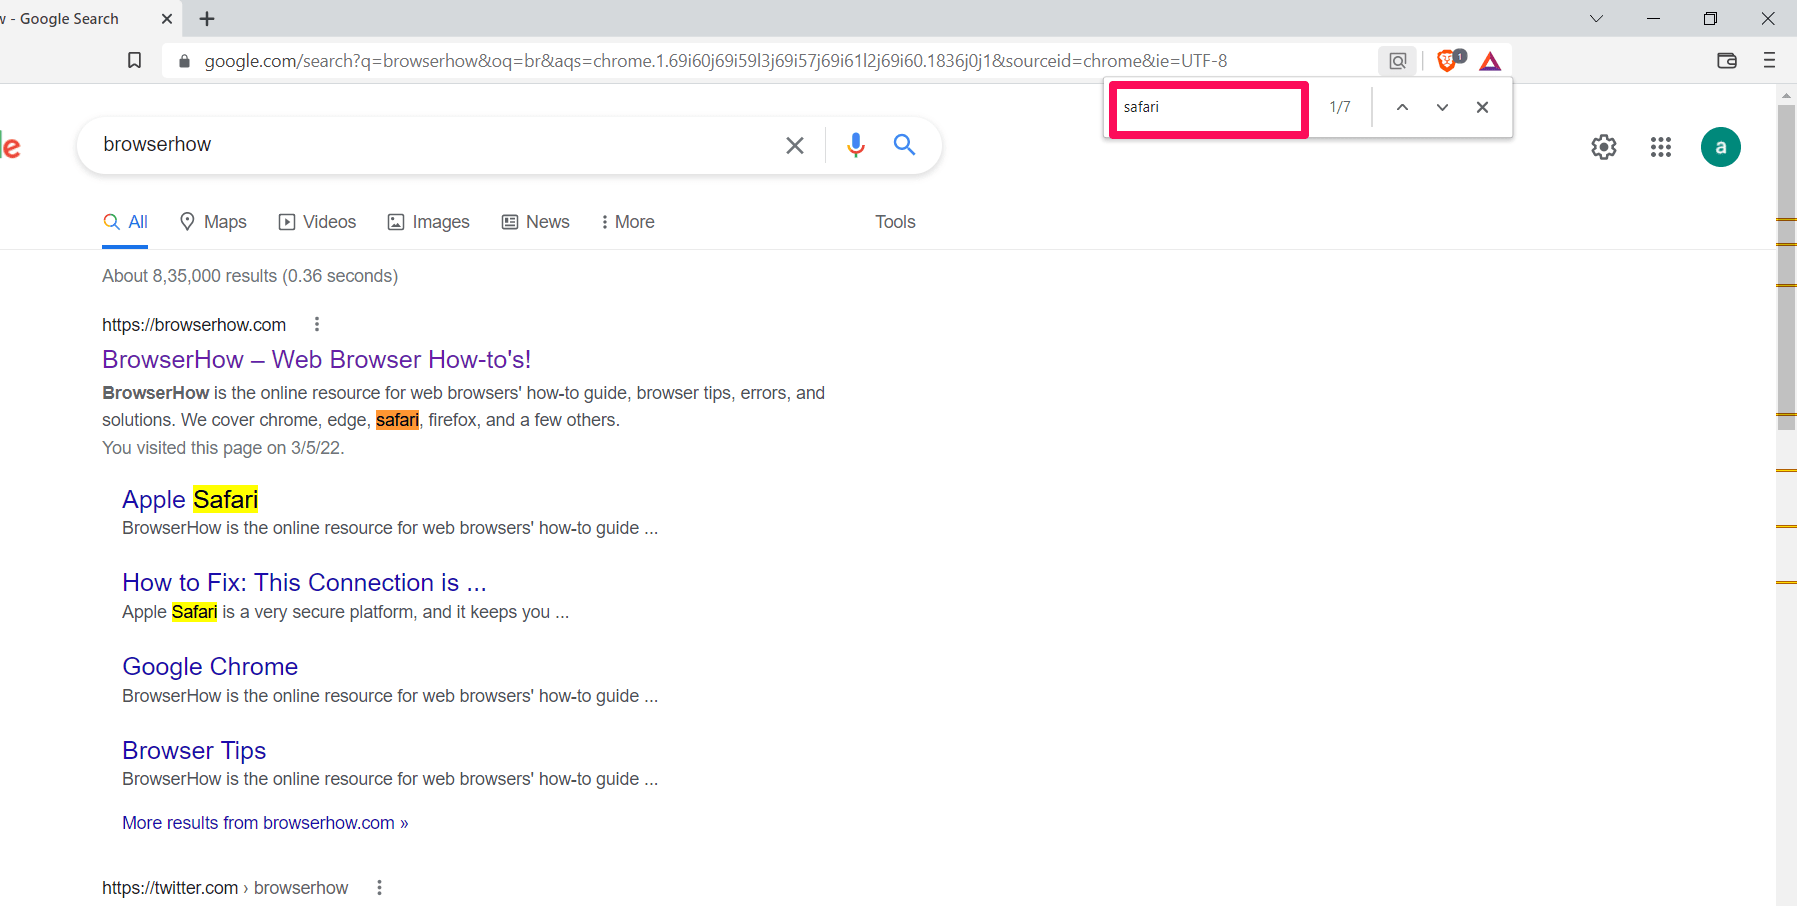Click the padlock site security icon
The image size is (1797, 906).
pos(184,61)
